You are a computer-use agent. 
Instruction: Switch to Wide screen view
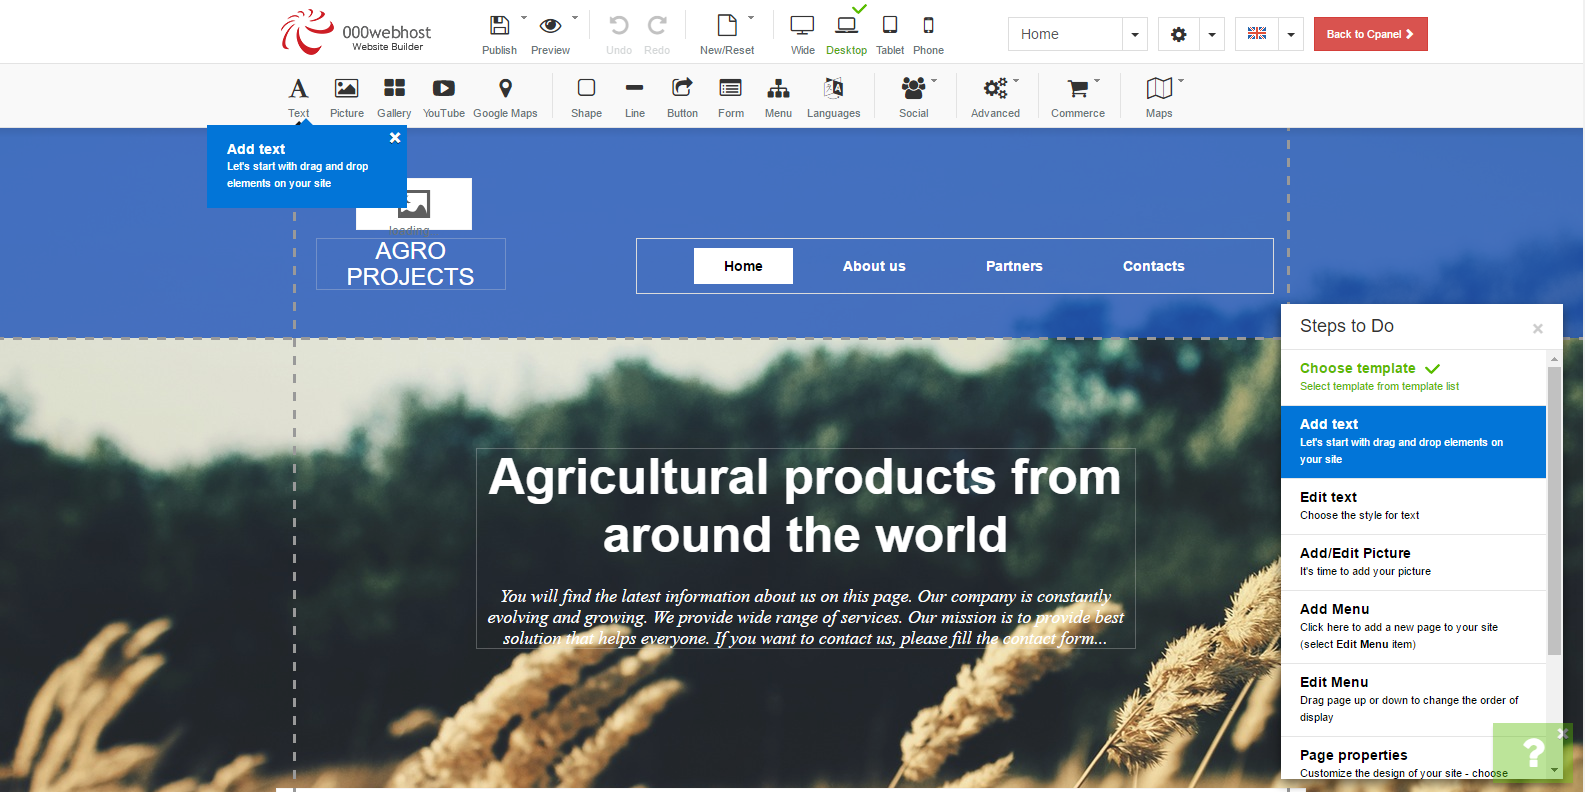(802, 26)
